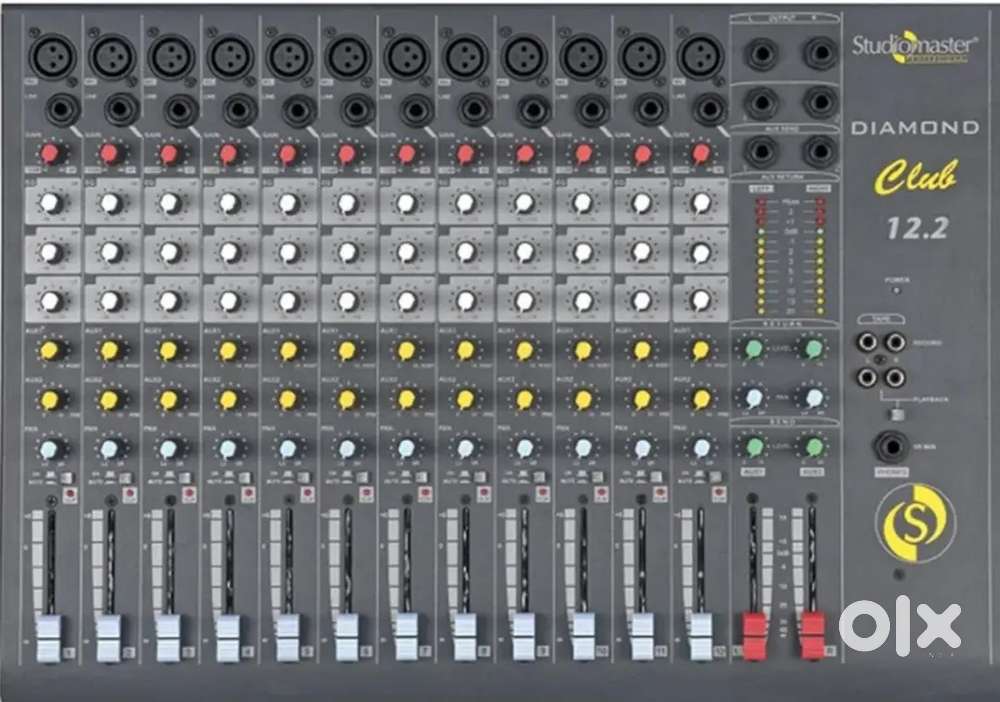Click channel 7 line input jack
The height and width of the screenshot is (702, 1000).
tap(416, 110)
